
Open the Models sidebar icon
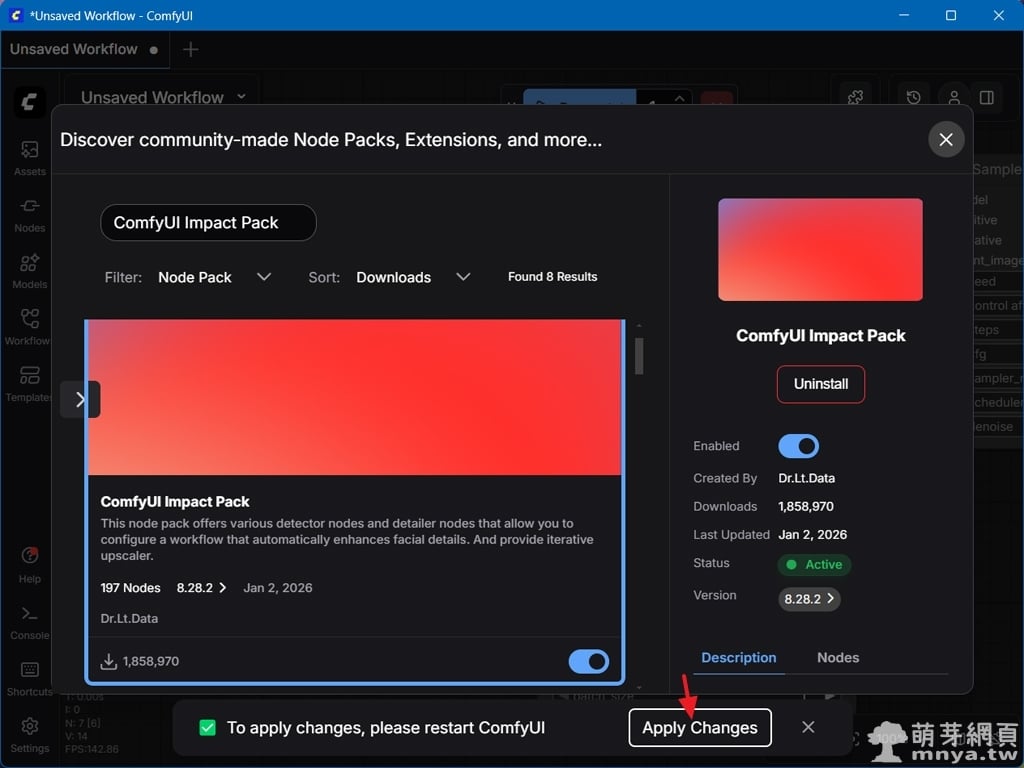[30, 268]
